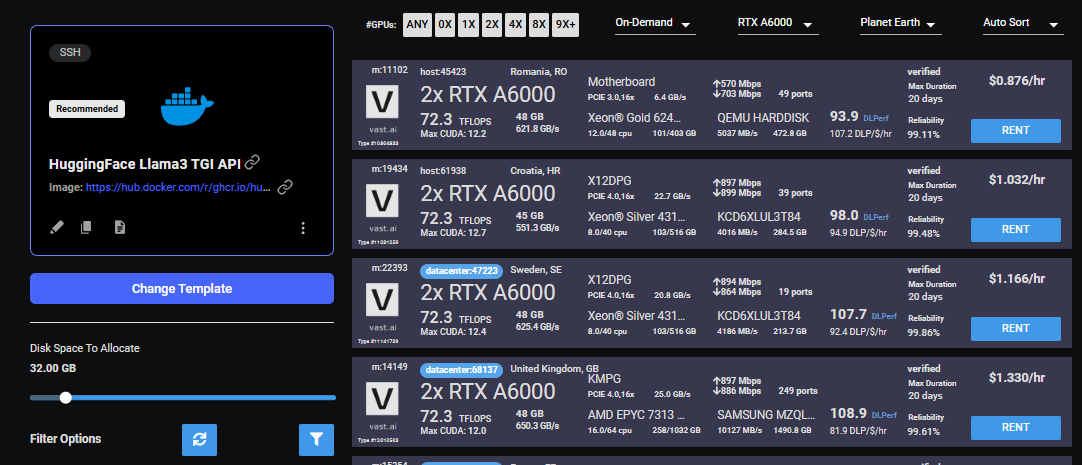Open the template readme document icon
1082x465 pixels.
click(120, 227)
